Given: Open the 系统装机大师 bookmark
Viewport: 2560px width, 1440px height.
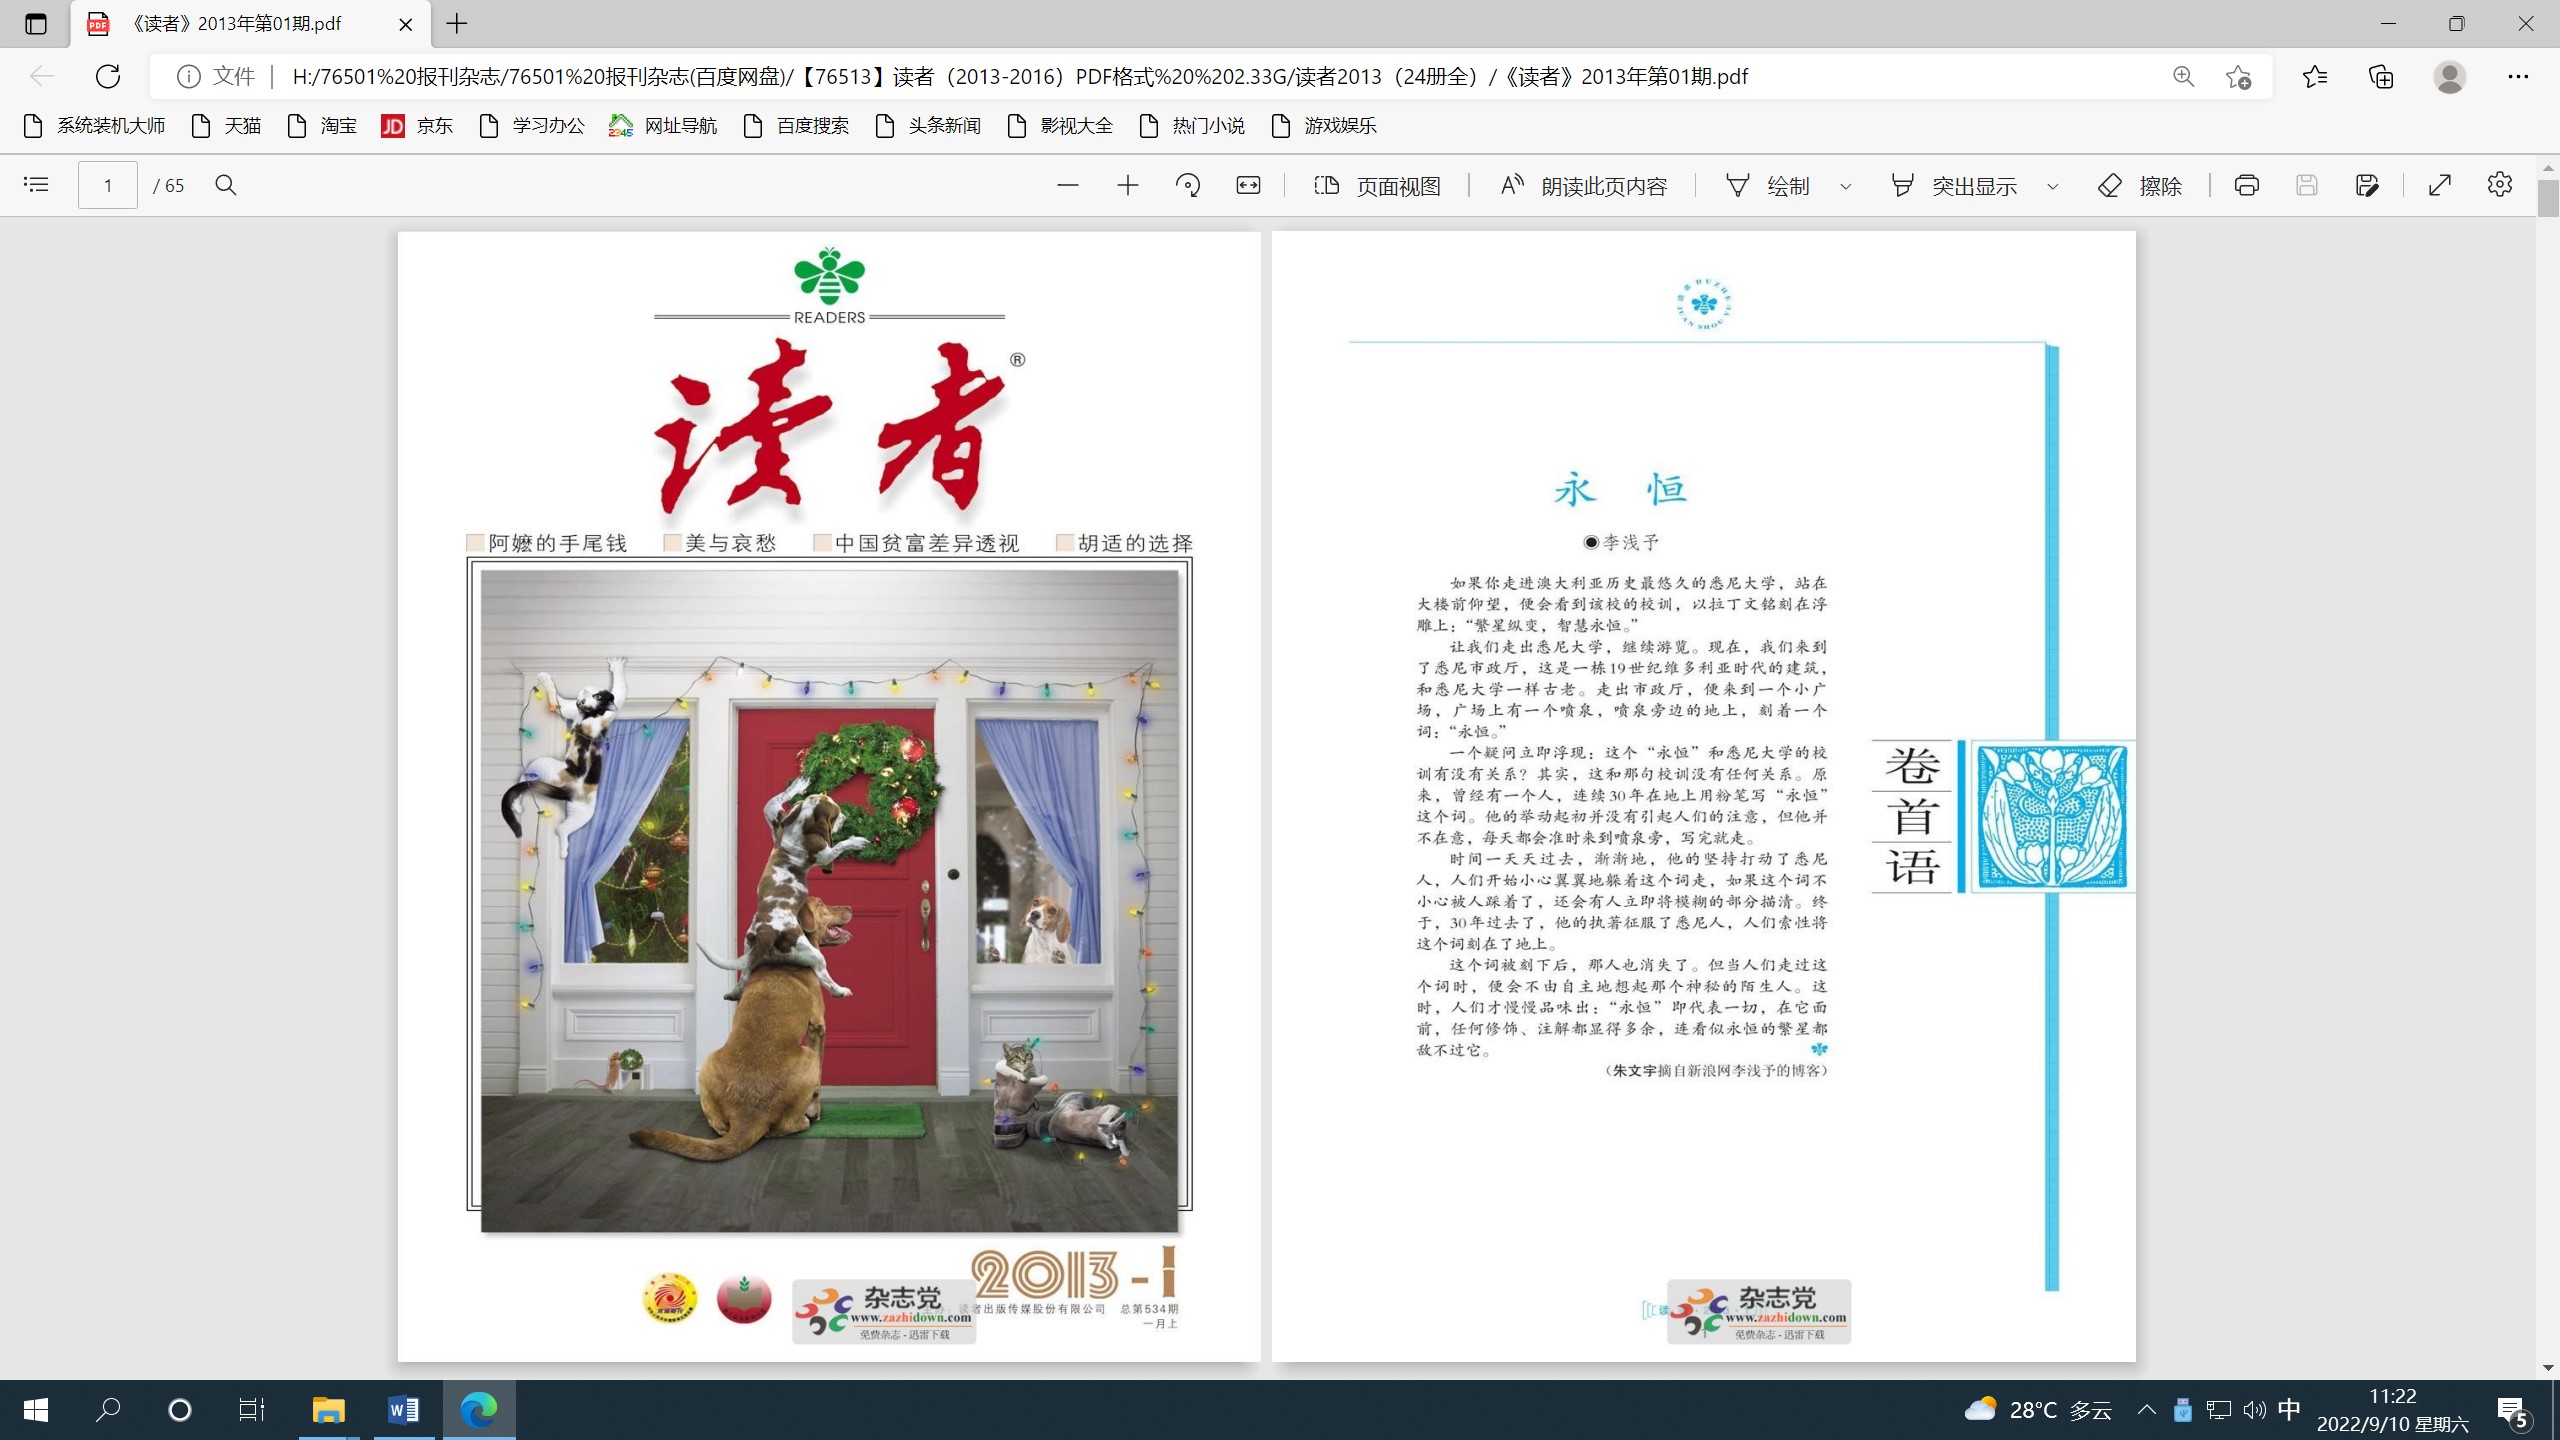Looking at the screenshot, I should coord(94,126).
